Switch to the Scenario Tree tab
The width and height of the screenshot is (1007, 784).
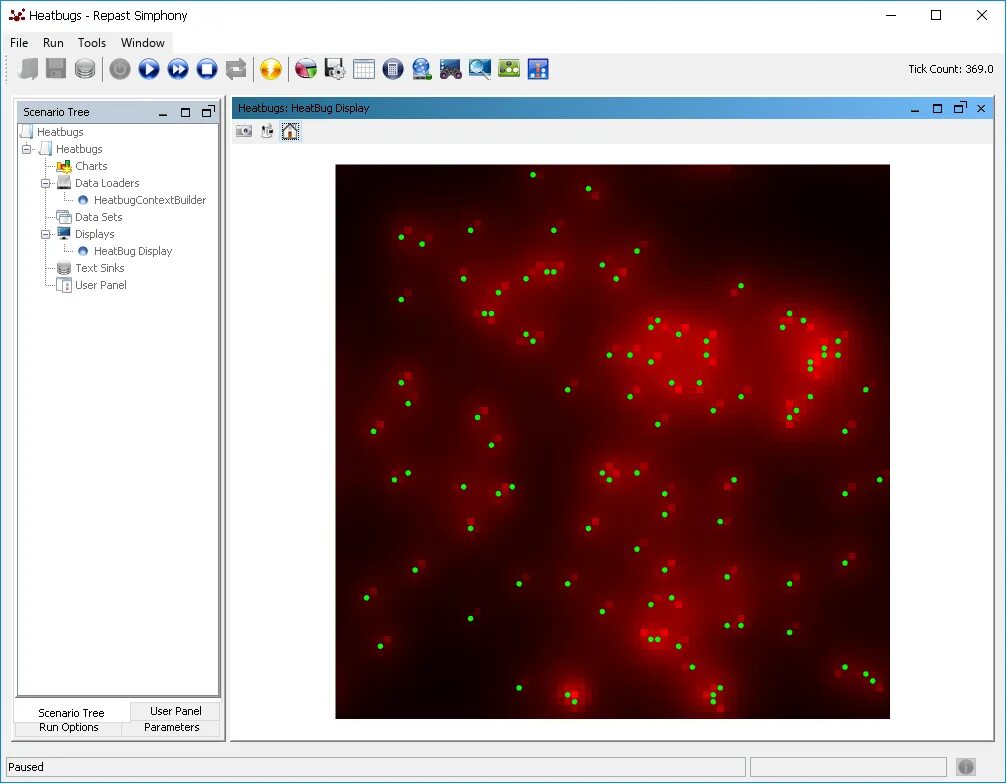point(71,713)
